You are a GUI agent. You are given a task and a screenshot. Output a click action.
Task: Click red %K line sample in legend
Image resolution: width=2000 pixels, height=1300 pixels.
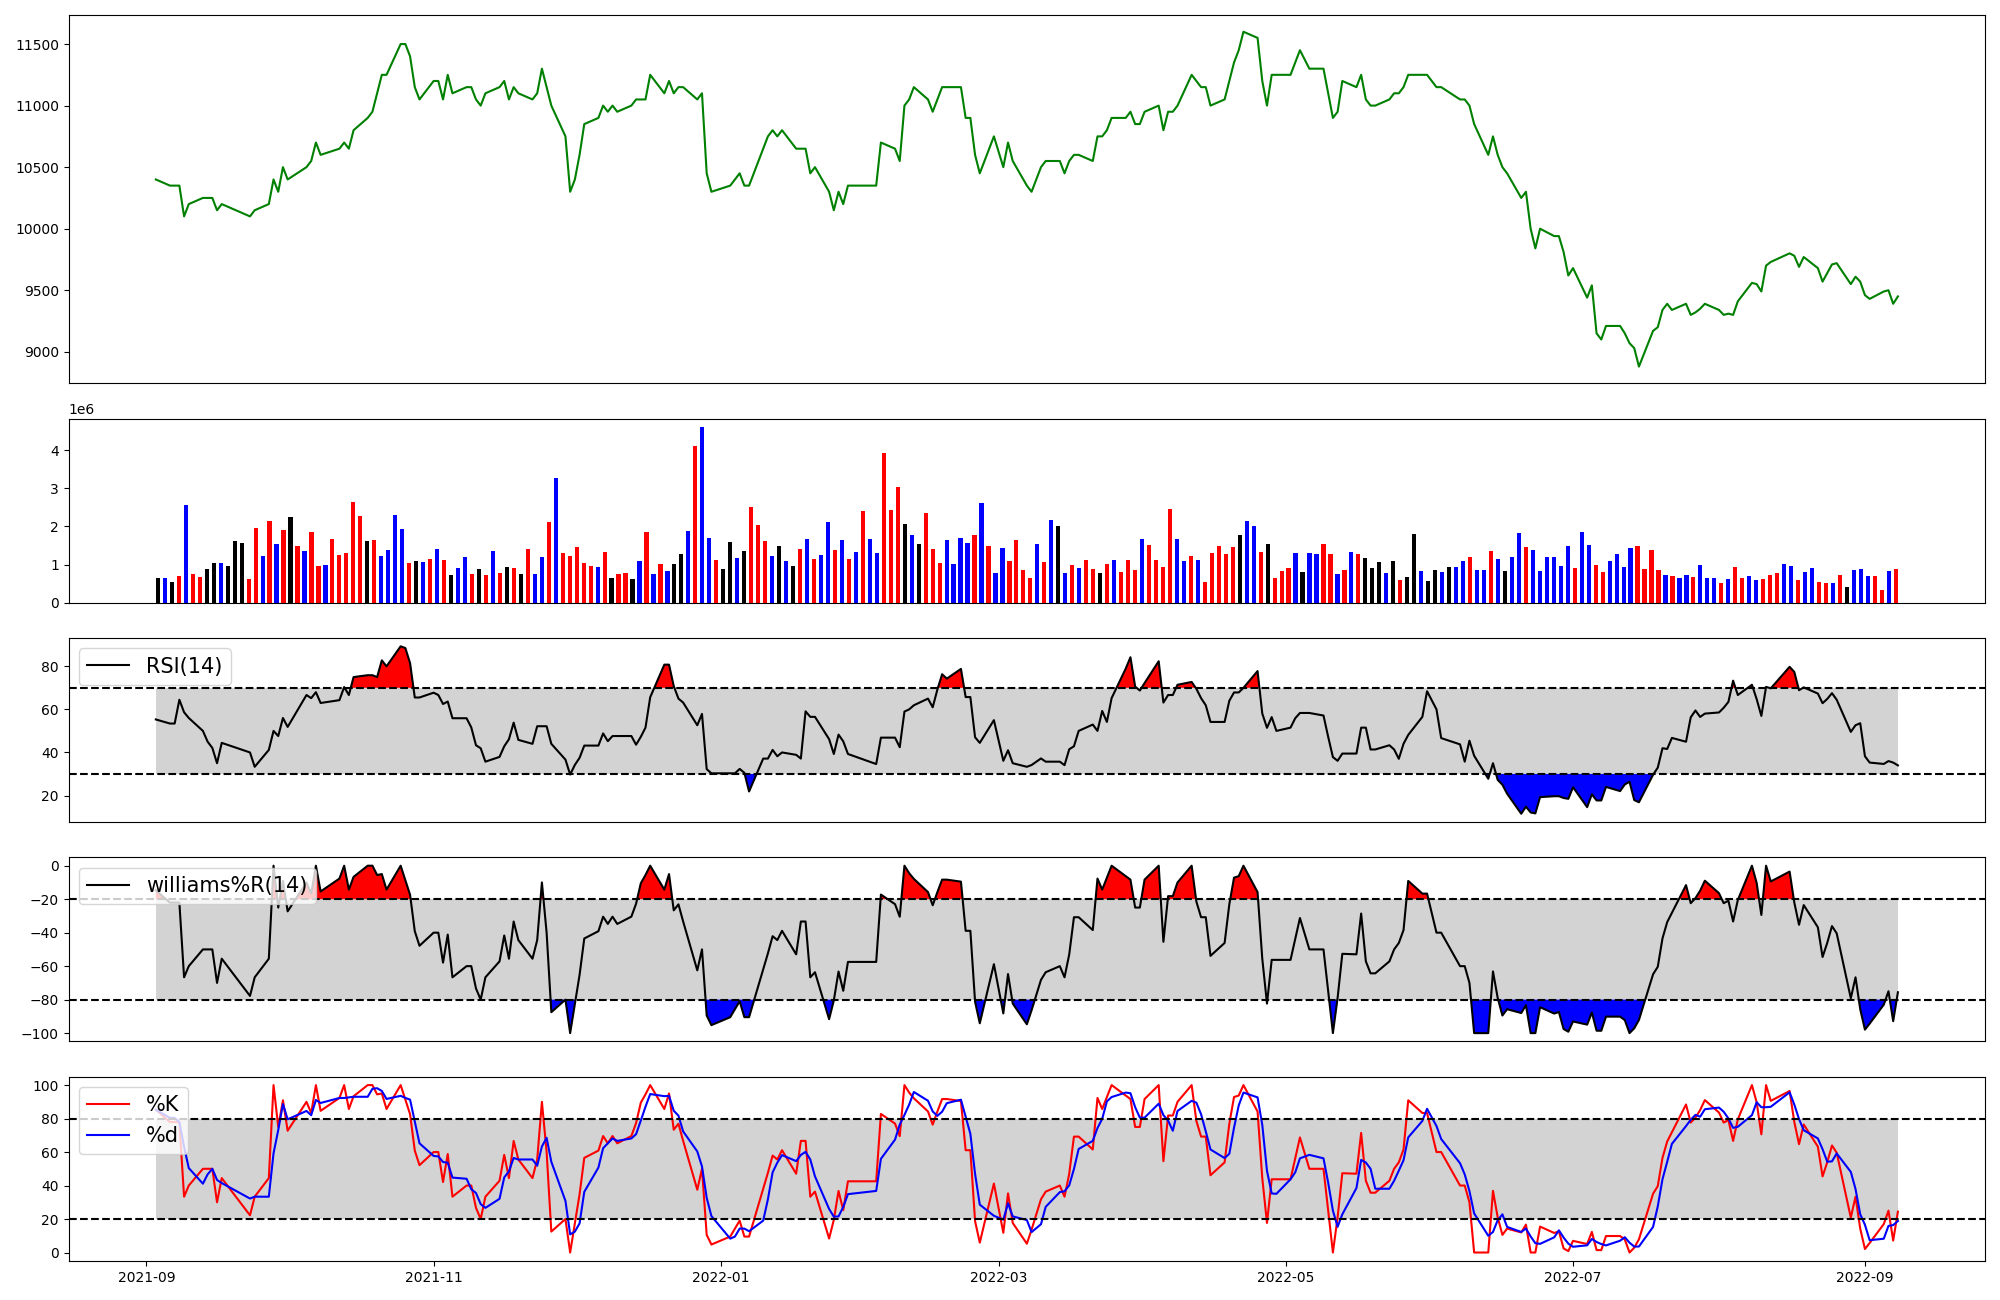coord(109,1104)
